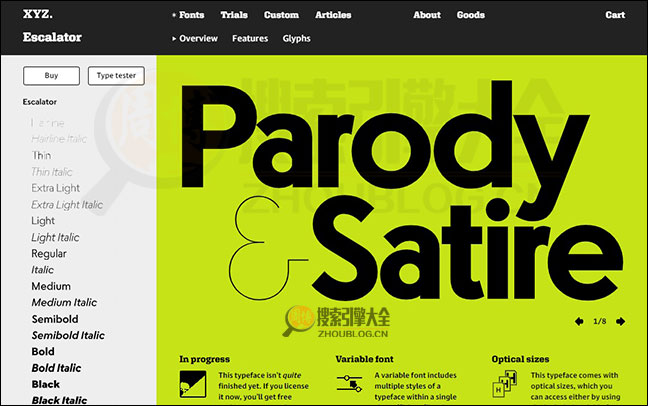Click the Variable font heading

click(364, 359)
